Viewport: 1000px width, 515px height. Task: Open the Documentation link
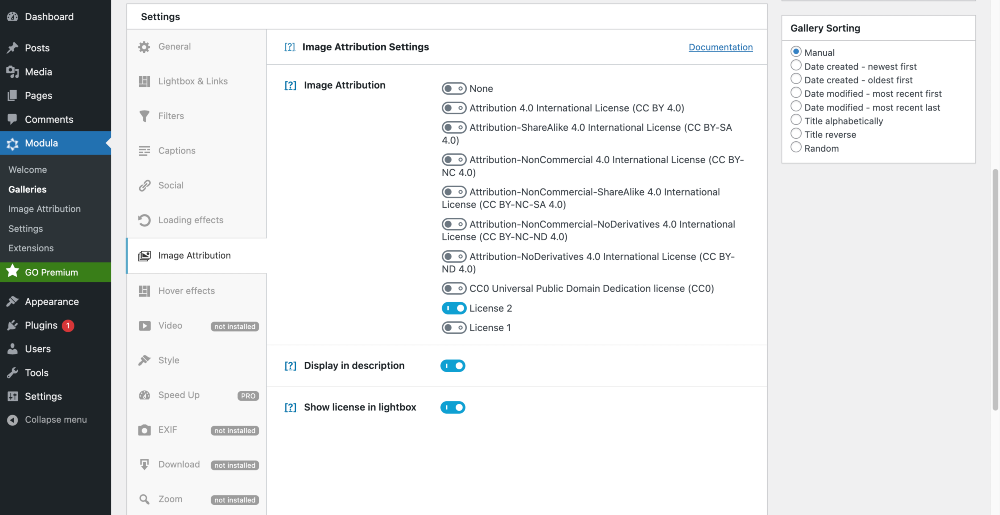pyautogui.click(x=720, y=47)
